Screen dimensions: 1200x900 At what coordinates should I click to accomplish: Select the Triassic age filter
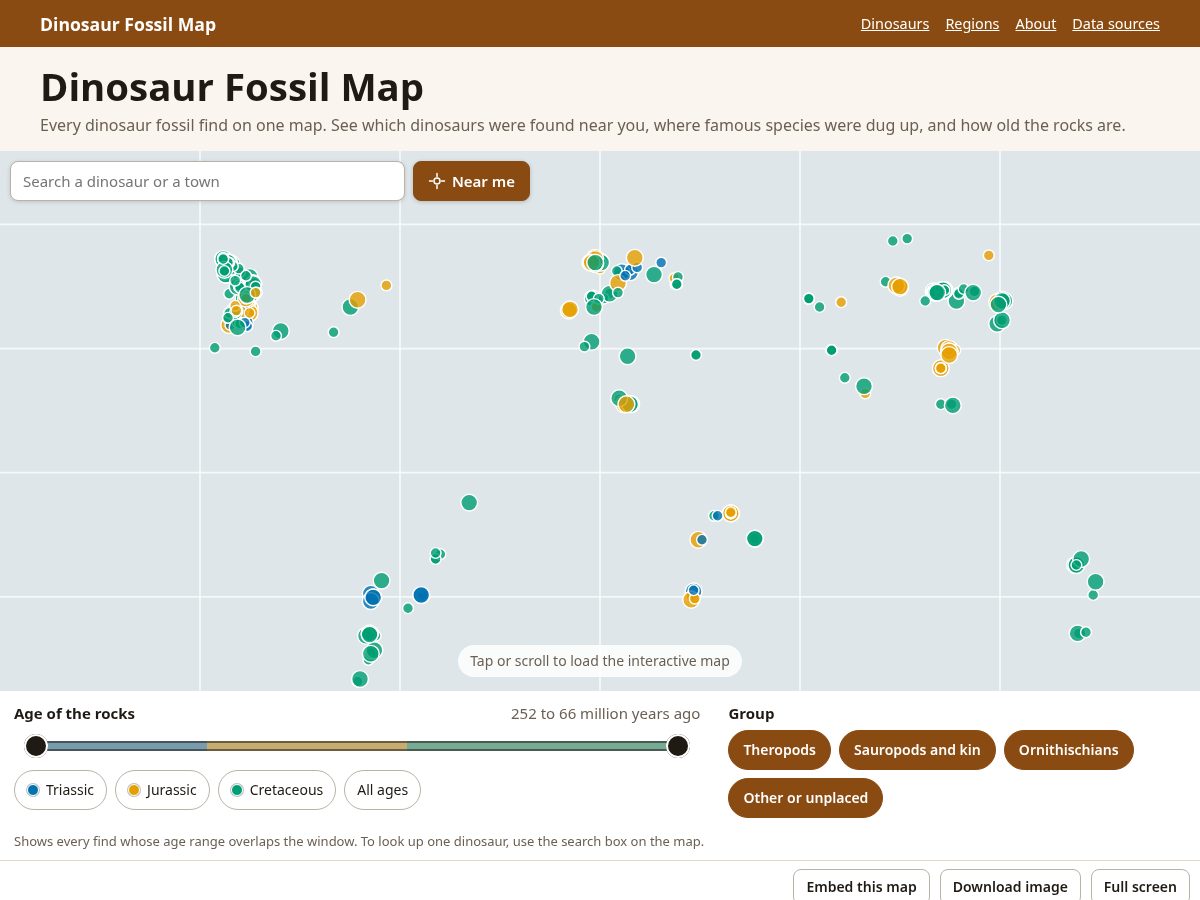[61, 790]
